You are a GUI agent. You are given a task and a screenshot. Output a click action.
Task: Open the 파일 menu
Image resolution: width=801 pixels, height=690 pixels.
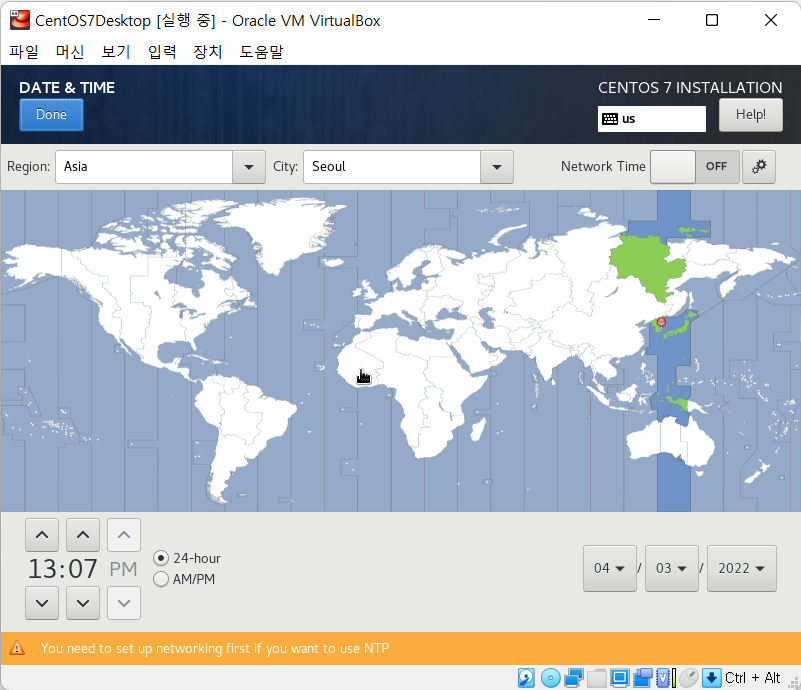click(x=24, y=52)
